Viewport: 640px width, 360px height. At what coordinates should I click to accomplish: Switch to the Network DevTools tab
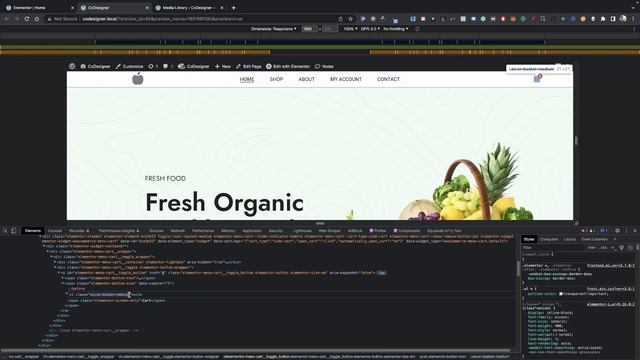[x=178, y=231]
